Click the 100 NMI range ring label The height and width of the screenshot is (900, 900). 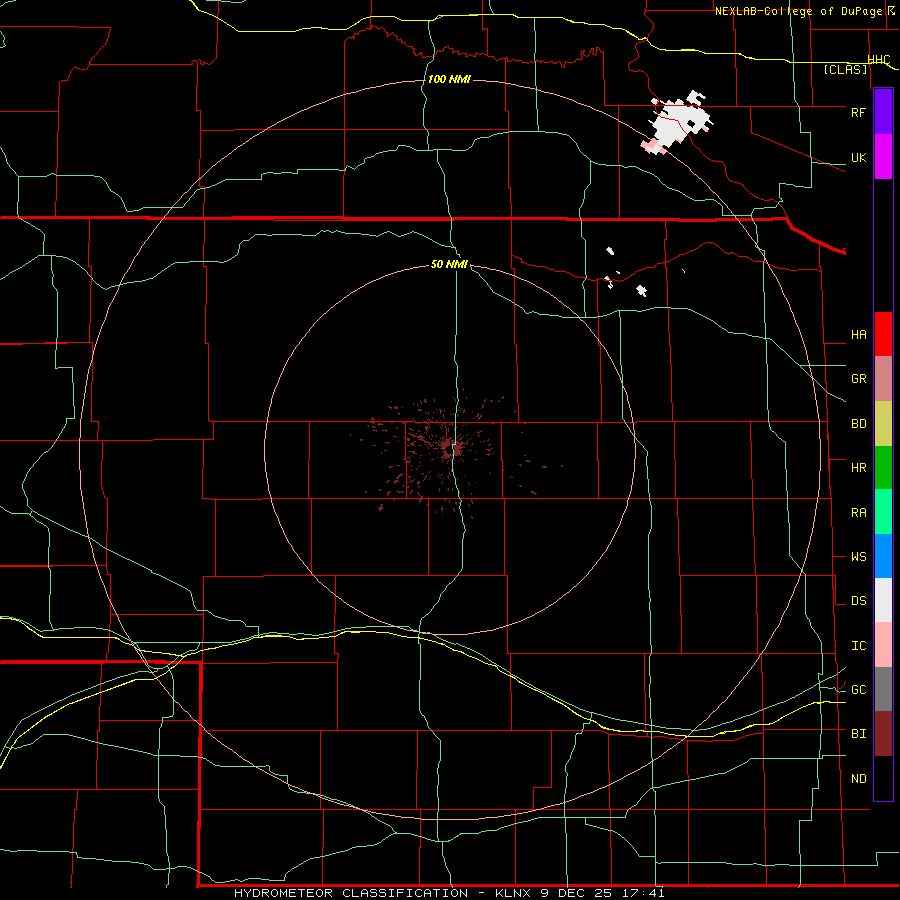pyautogui.click(x=449, y=79)
